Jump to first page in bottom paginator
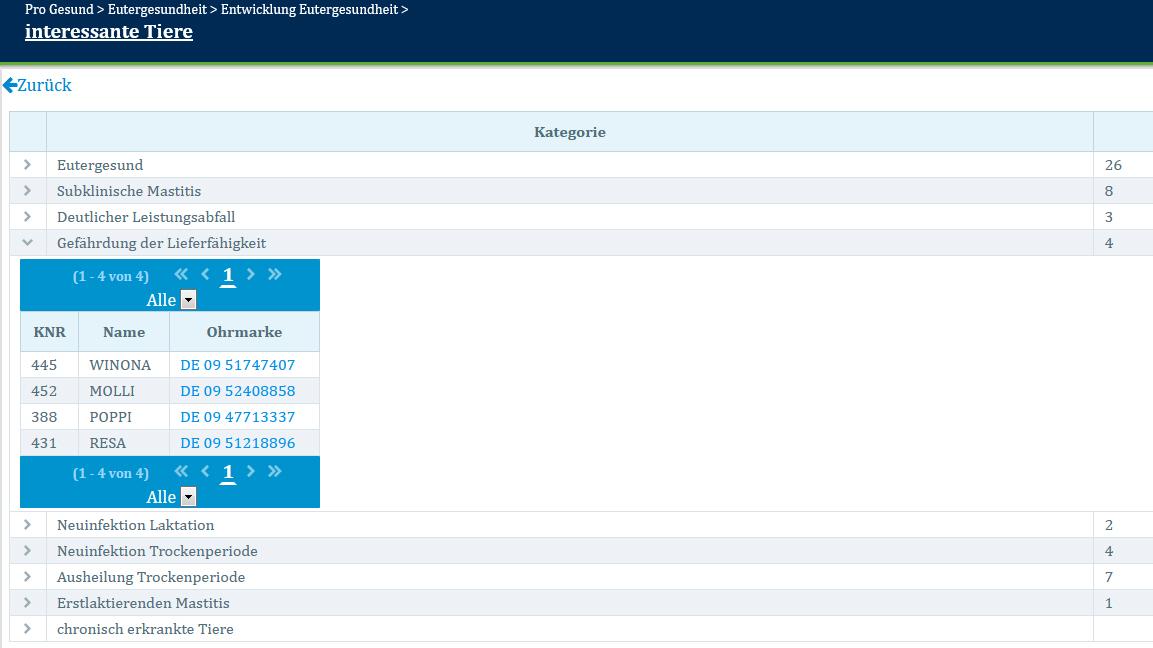 pos(181,472)
